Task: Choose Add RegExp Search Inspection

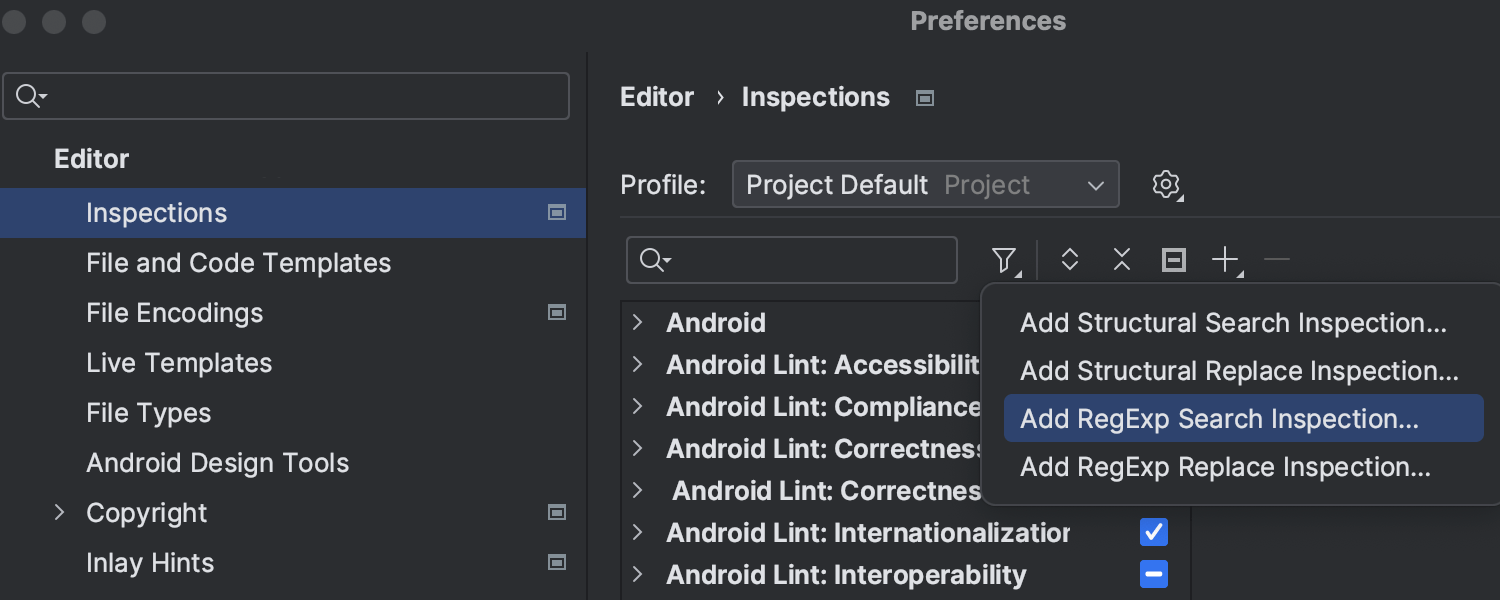Action: pos(1219,419)
